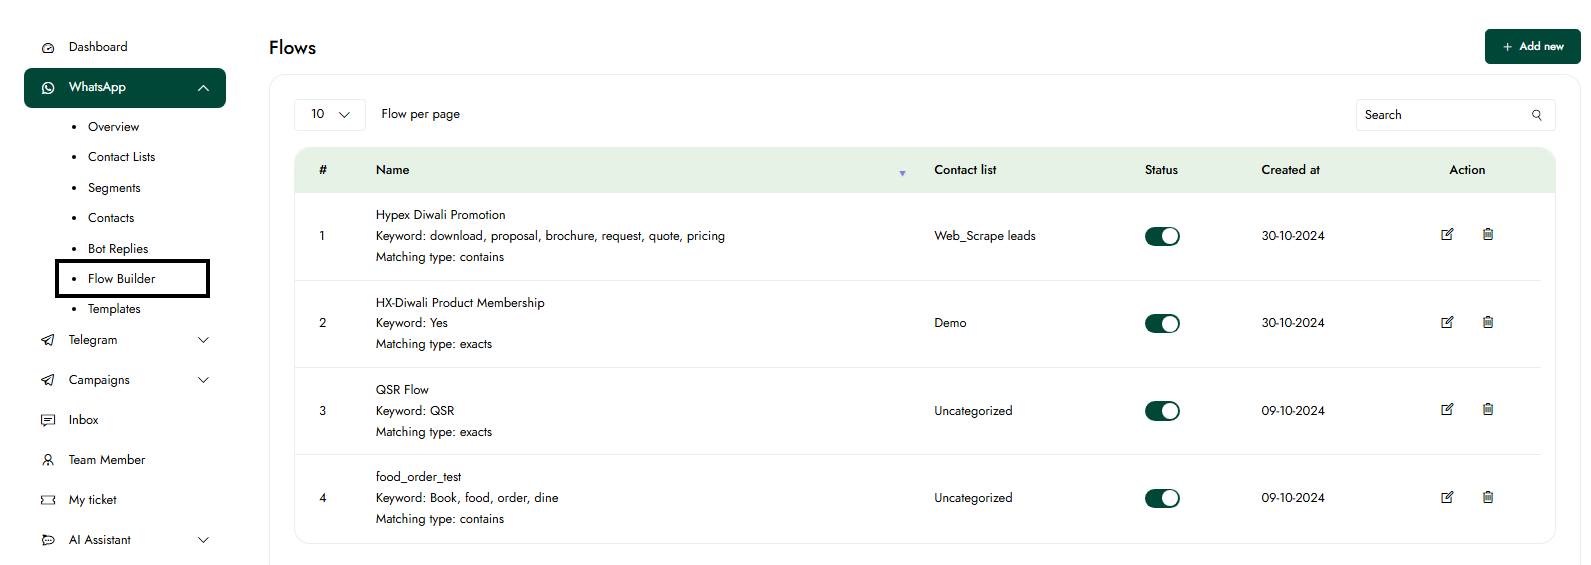Delete the QSR Flow using trash icon
The height and width of the screenshot is (565, 1591).
click(x=1487, y=410)
